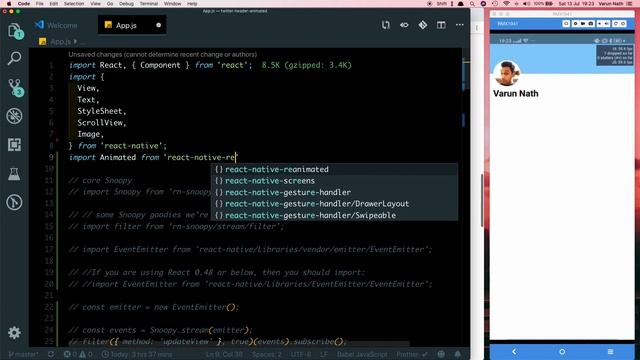Image resolution: width=640 pixels, height=360 pixels.
Task: Click LF end of line setting
Action: coord(324,354)
